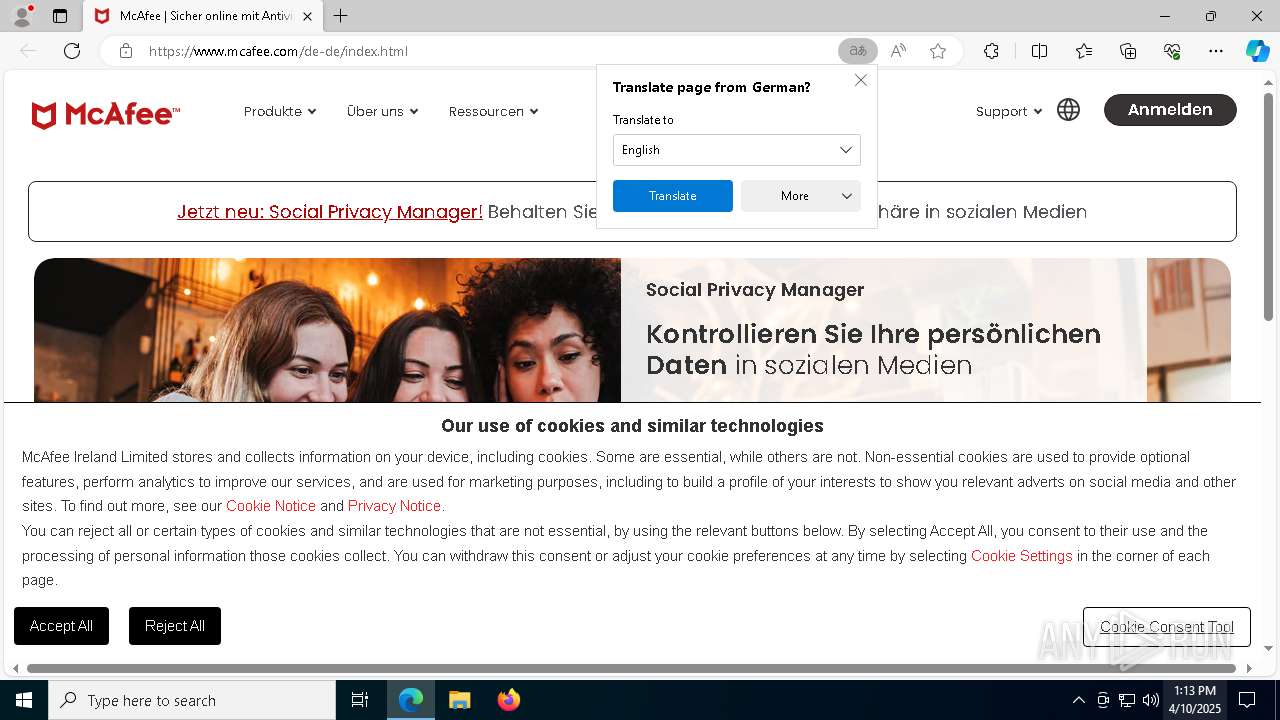This screenshot has width=1280, height=720.
Task: Open the Extensions puzzle icon
Action: coord(991,51)
